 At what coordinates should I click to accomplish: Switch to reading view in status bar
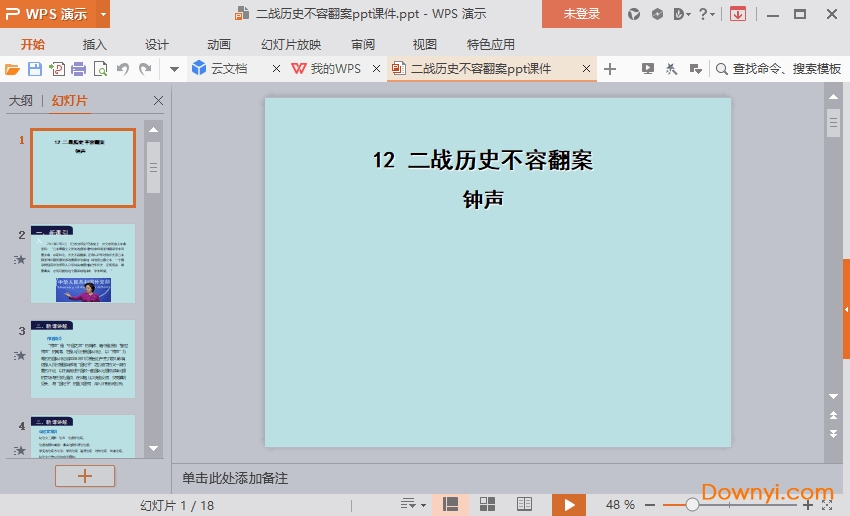[524, 505]
